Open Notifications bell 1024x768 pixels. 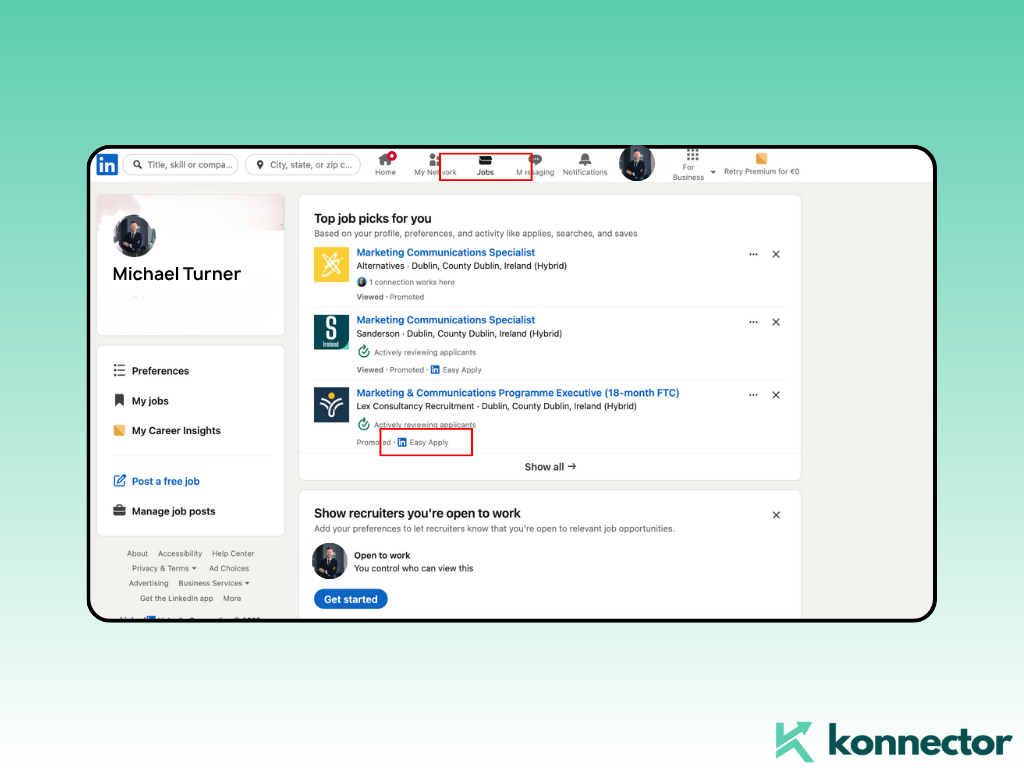coord(585,165)
